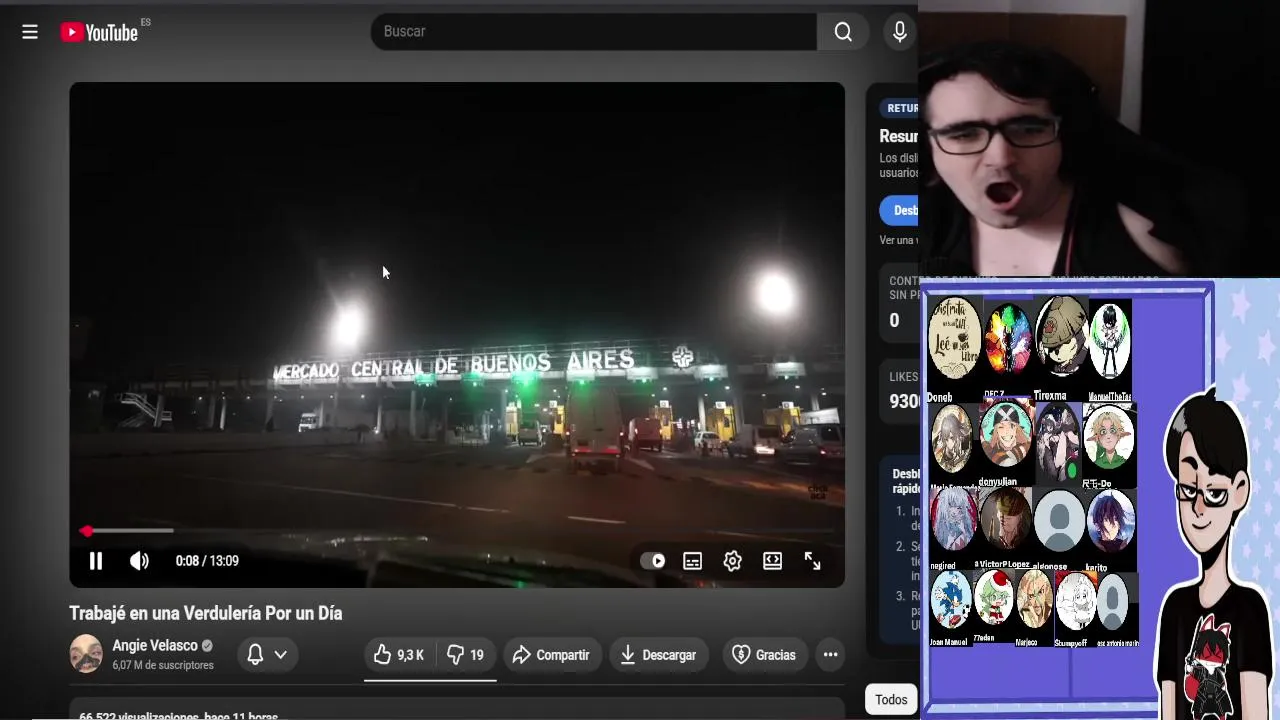Viewport: 1280px width, 720px height.
Task: Click the 6,07 M de suscriptores text
Action: tap(163, 665)
